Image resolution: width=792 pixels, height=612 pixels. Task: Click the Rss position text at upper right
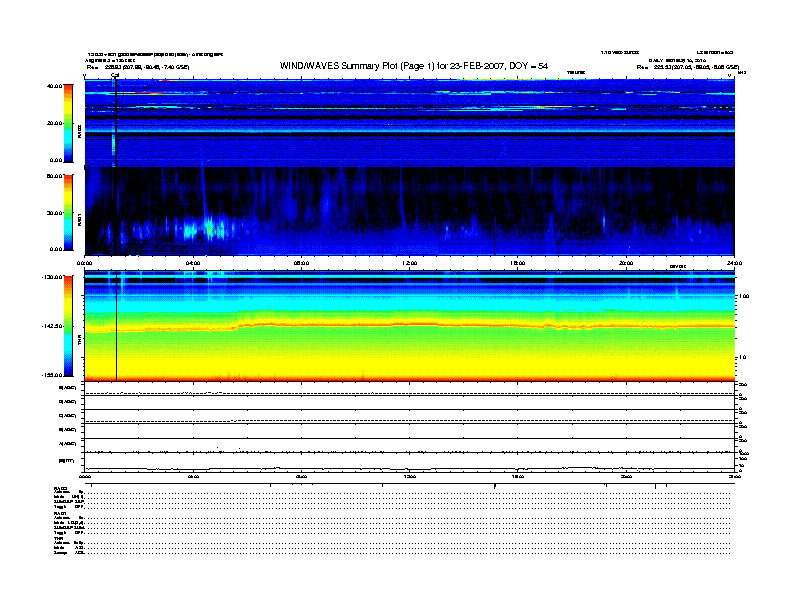687,67
